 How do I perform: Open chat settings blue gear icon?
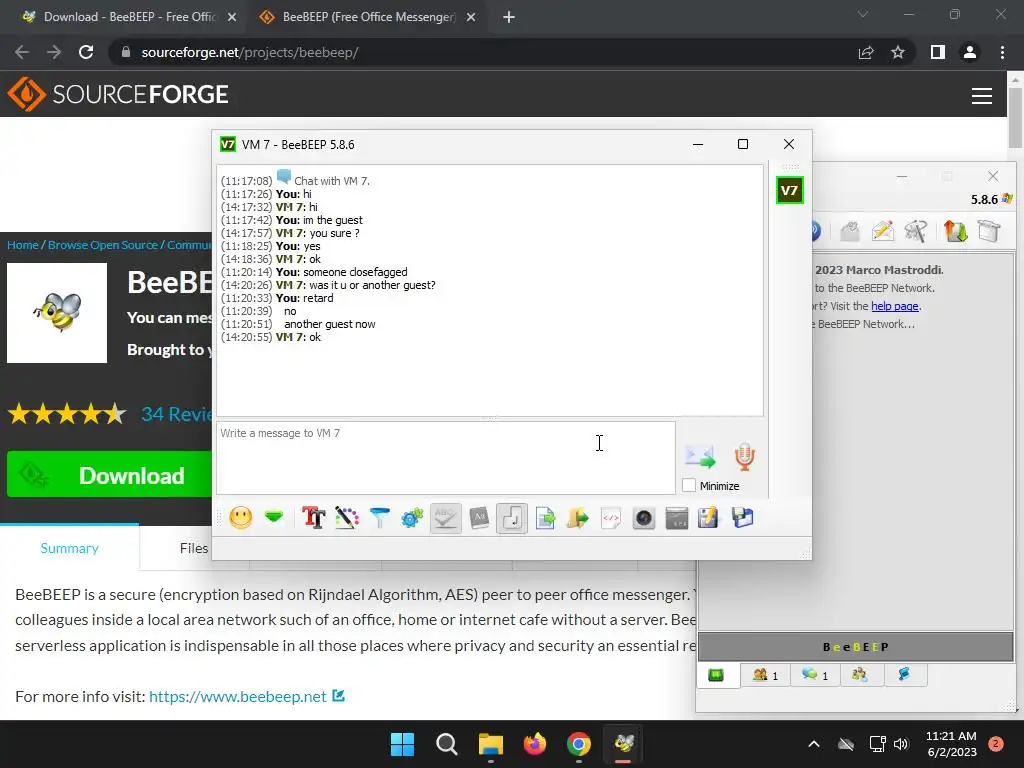pos(412,519)
